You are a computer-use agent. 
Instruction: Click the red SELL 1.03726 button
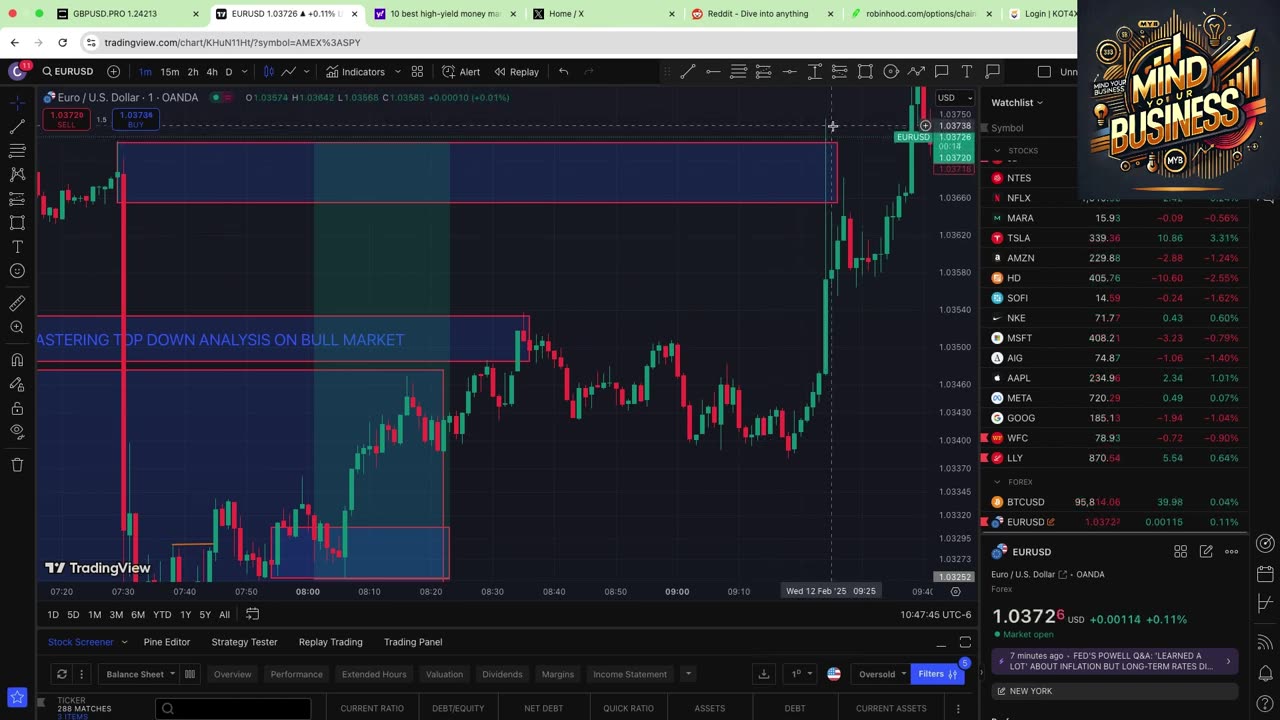66,119
